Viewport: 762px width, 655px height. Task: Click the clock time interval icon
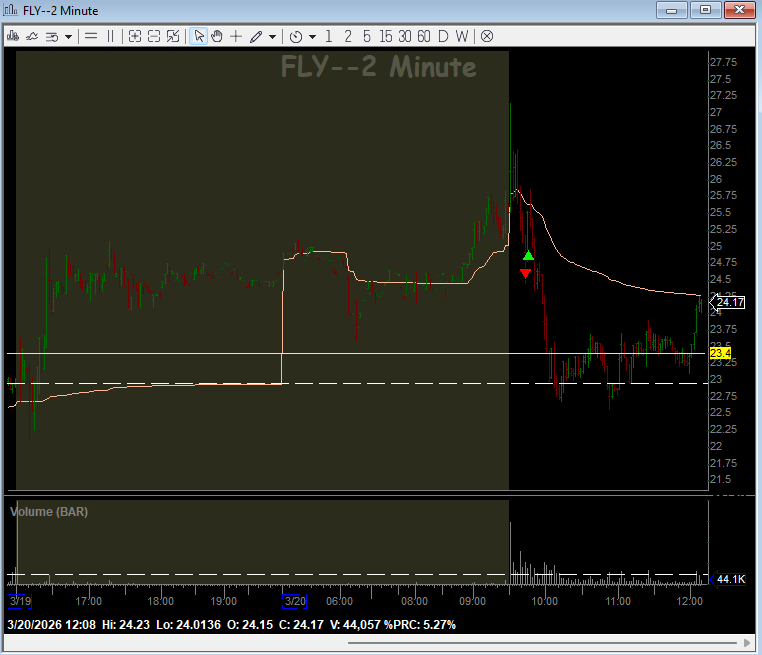295,37
